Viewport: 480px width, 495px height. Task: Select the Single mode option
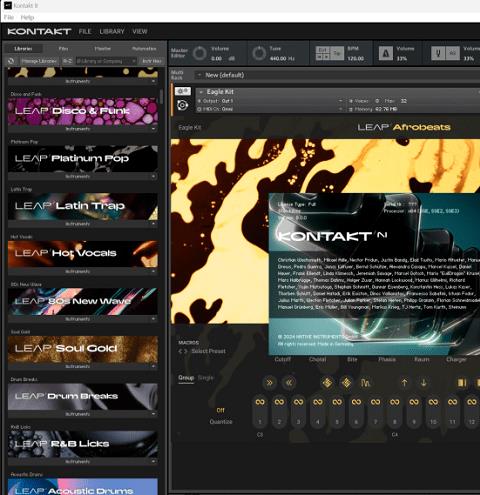(206, 378)
